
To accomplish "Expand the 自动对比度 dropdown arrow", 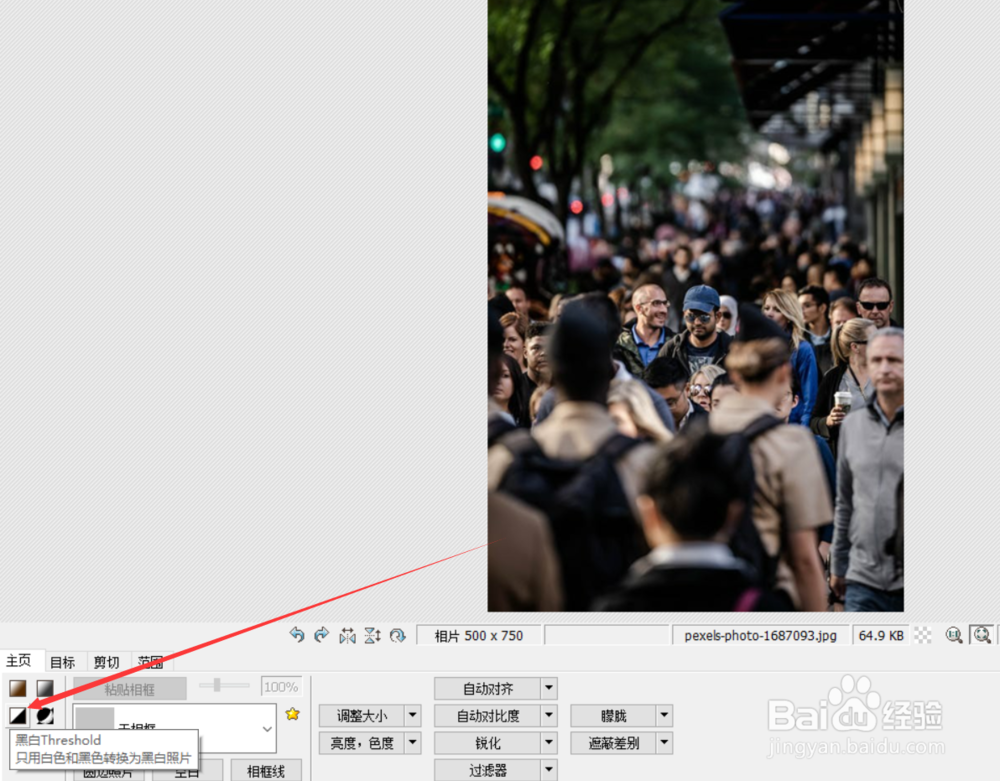I will click(549, 716).
